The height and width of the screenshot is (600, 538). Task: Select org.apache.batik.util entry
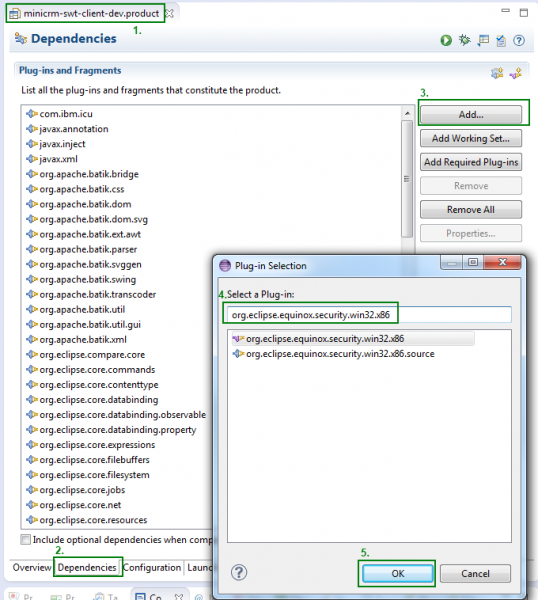pyautogui.click(x=75, y=309)
